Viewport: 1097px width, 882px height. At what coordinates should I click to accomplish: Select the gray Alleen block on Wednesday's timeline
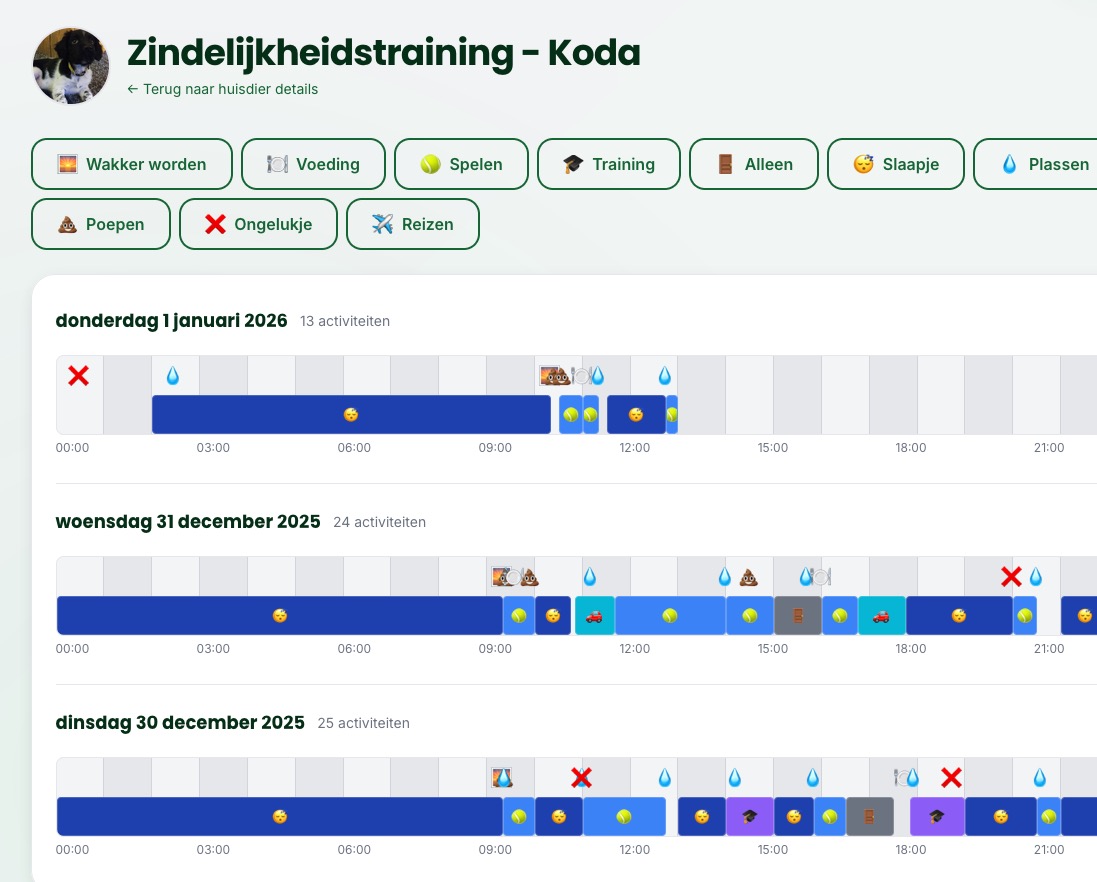tap(797, 615)
